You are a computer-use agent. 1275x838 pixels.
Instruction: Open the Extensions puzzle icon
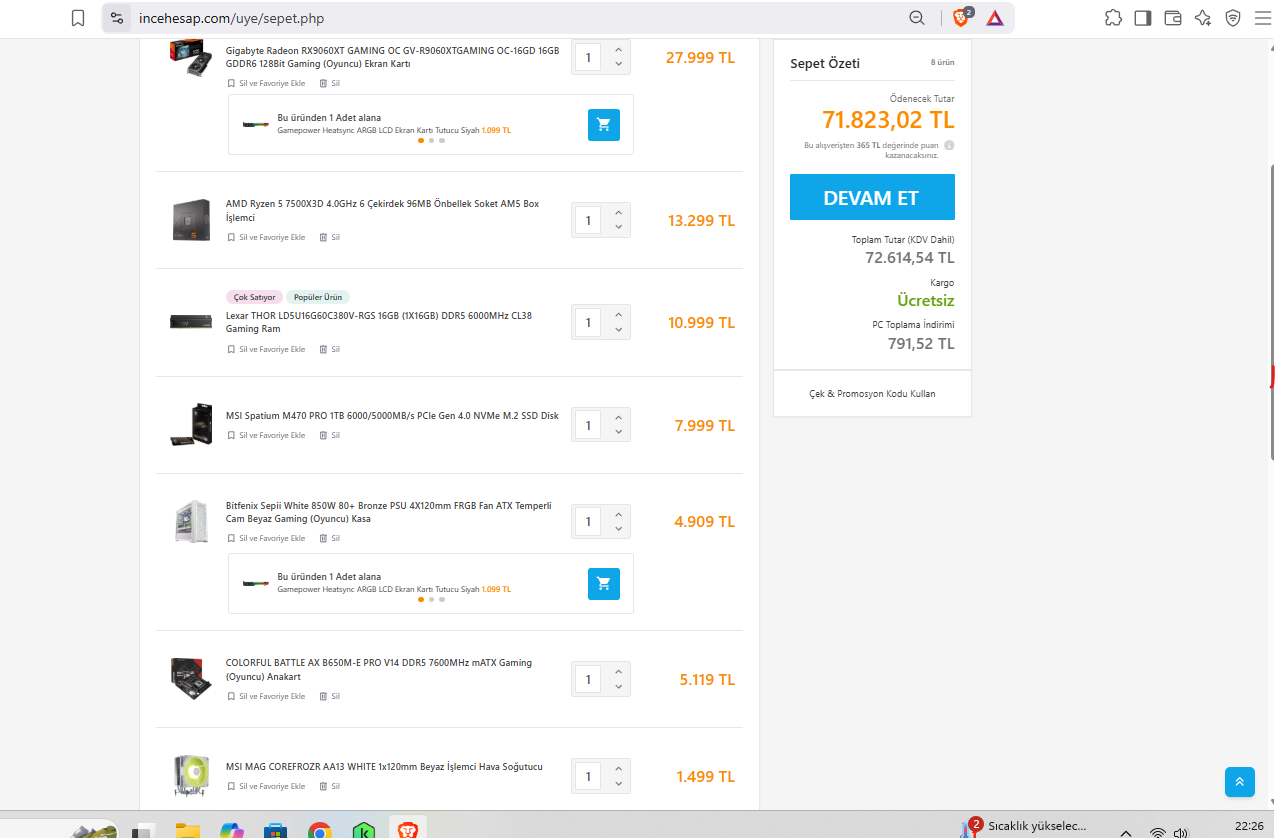click(x=1113, y=18)
